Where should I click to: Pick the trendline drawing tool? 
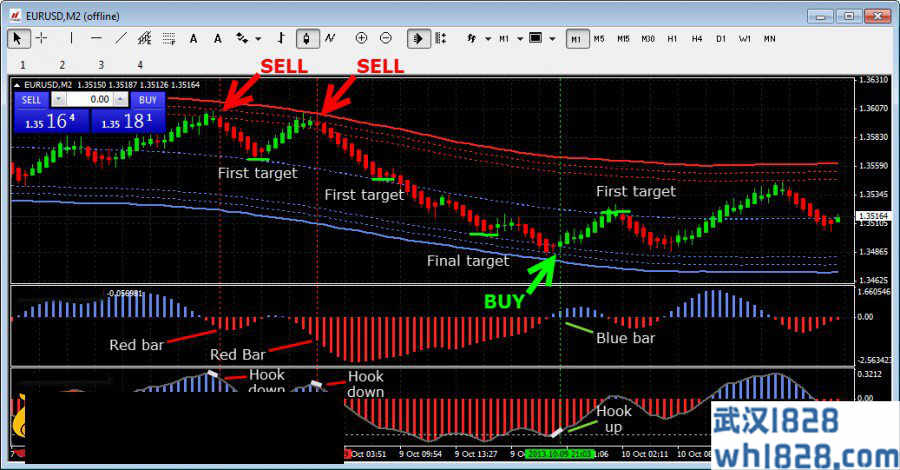coord(121,38)
